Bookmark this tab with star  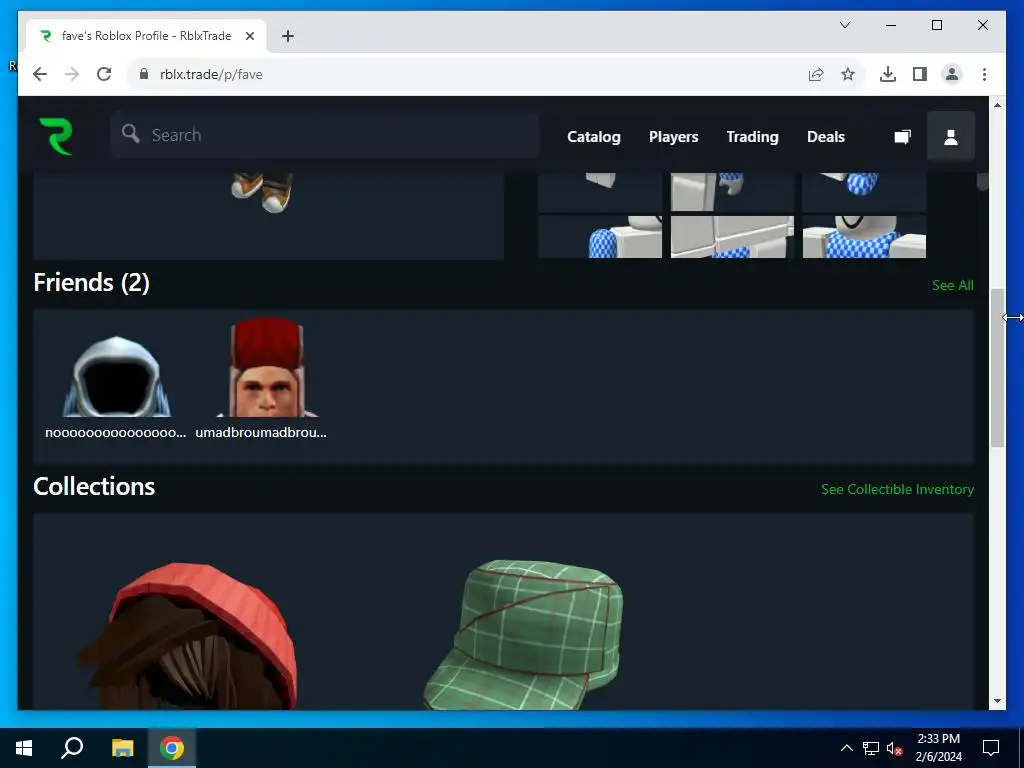(848, 74)
